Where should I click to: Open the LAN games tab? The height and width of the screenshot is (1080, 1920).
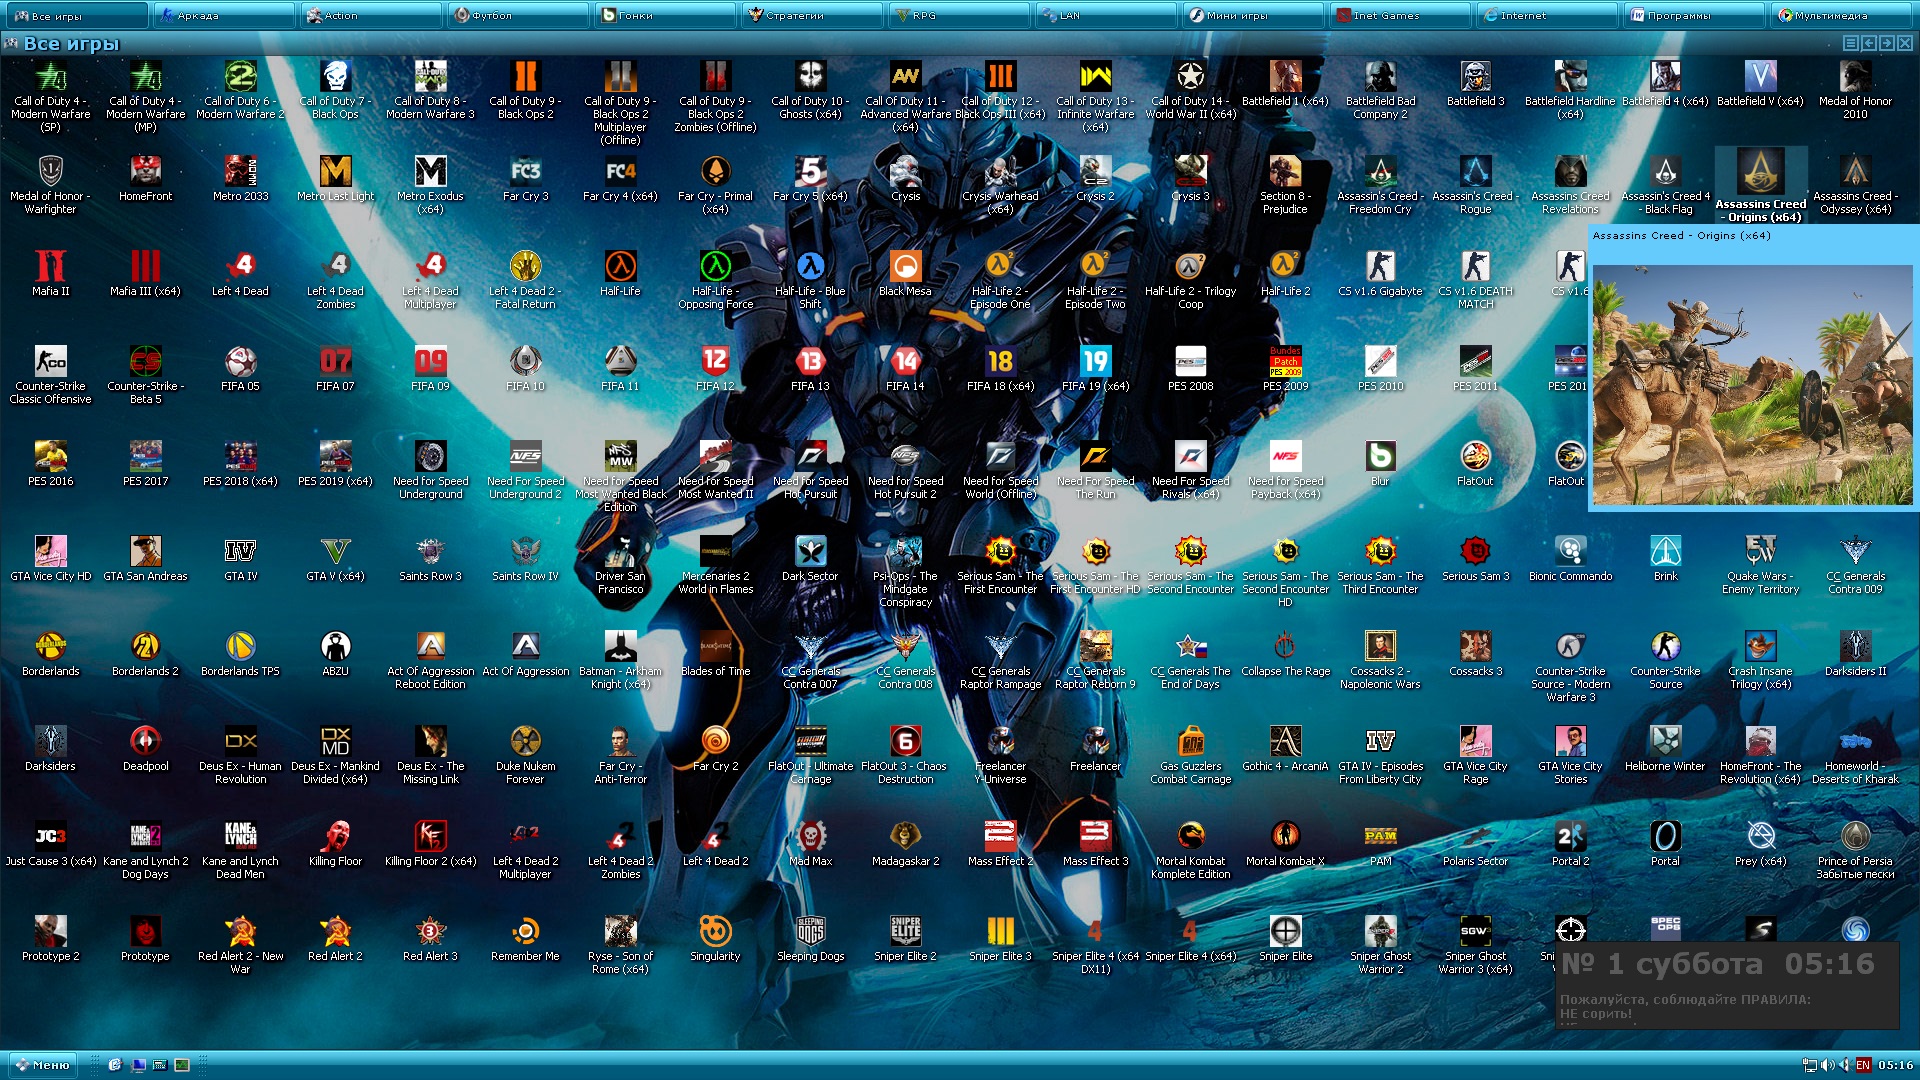(1104, 15)
